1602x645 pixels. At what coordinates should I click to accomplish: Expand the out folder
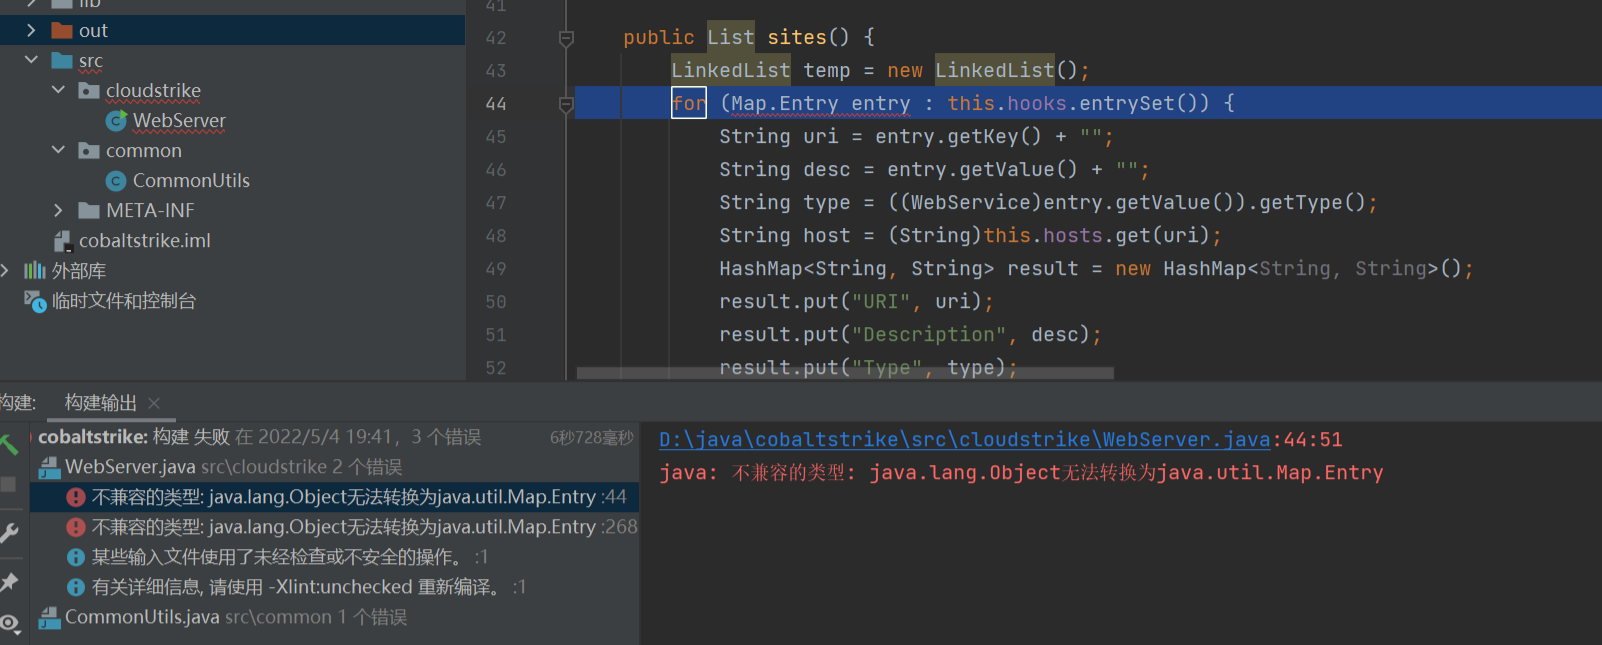coord(31,31)
